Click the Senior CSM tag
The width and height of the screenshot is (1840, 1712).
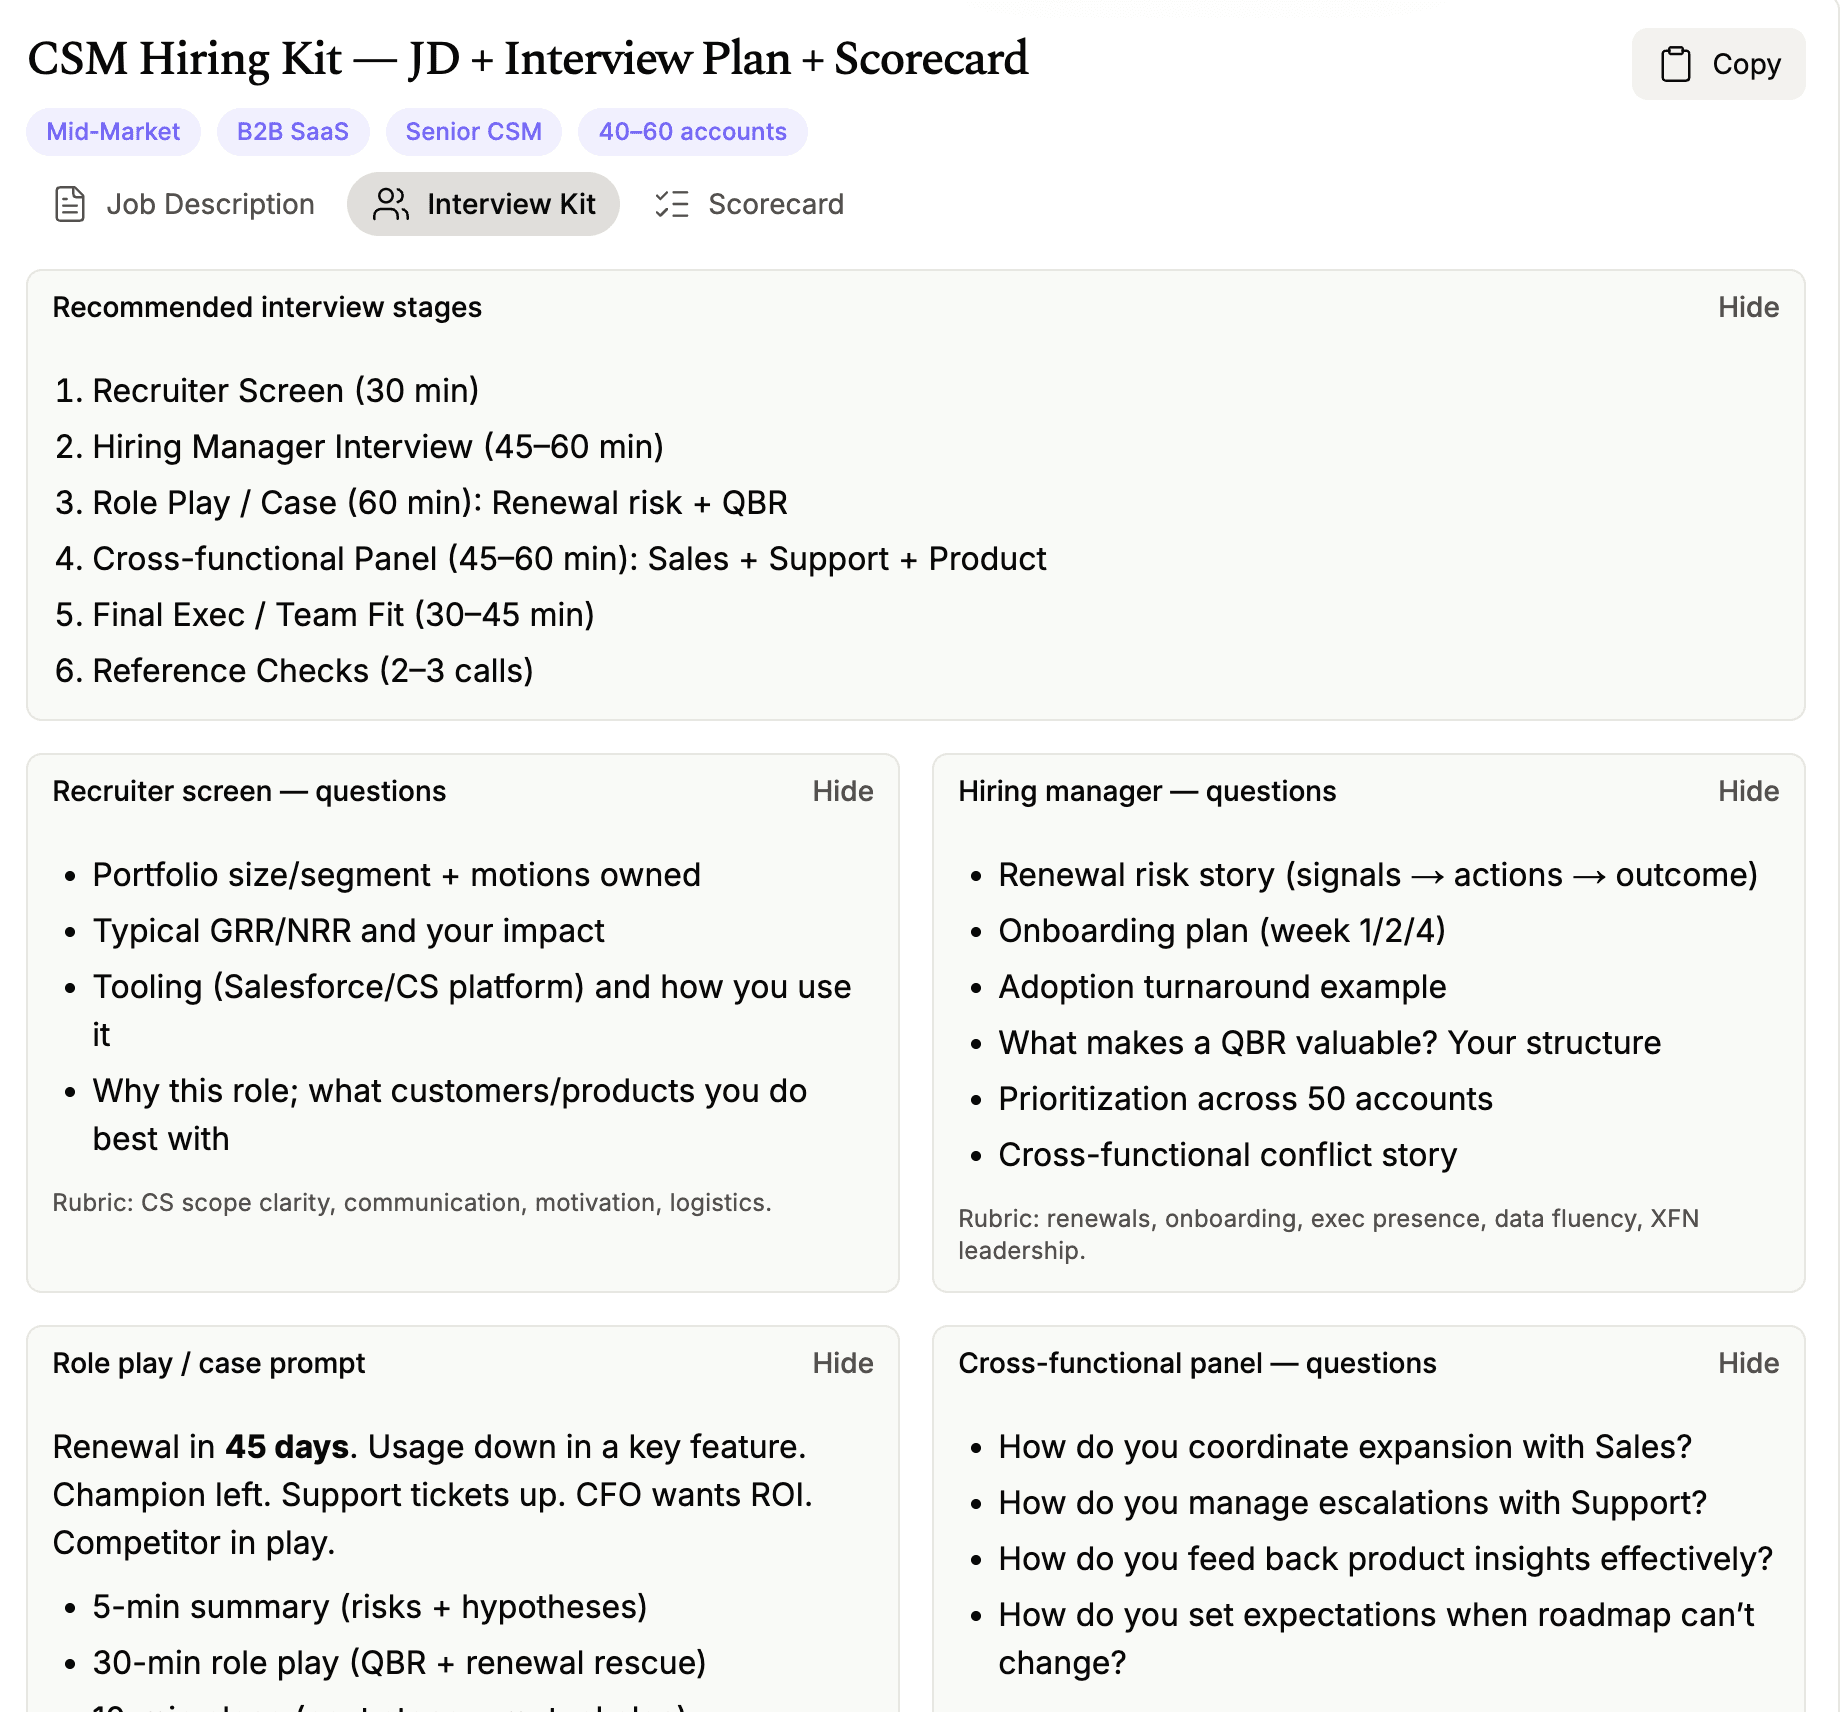pos(473,132)
